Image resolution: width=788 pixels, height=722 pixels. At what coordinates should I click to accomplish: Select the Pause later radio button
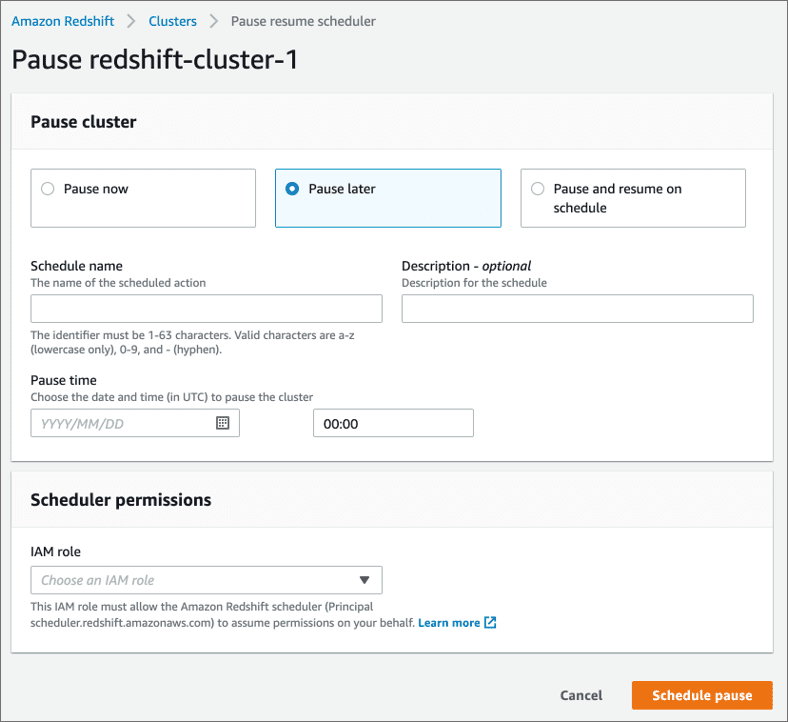(x=292, y=189)
